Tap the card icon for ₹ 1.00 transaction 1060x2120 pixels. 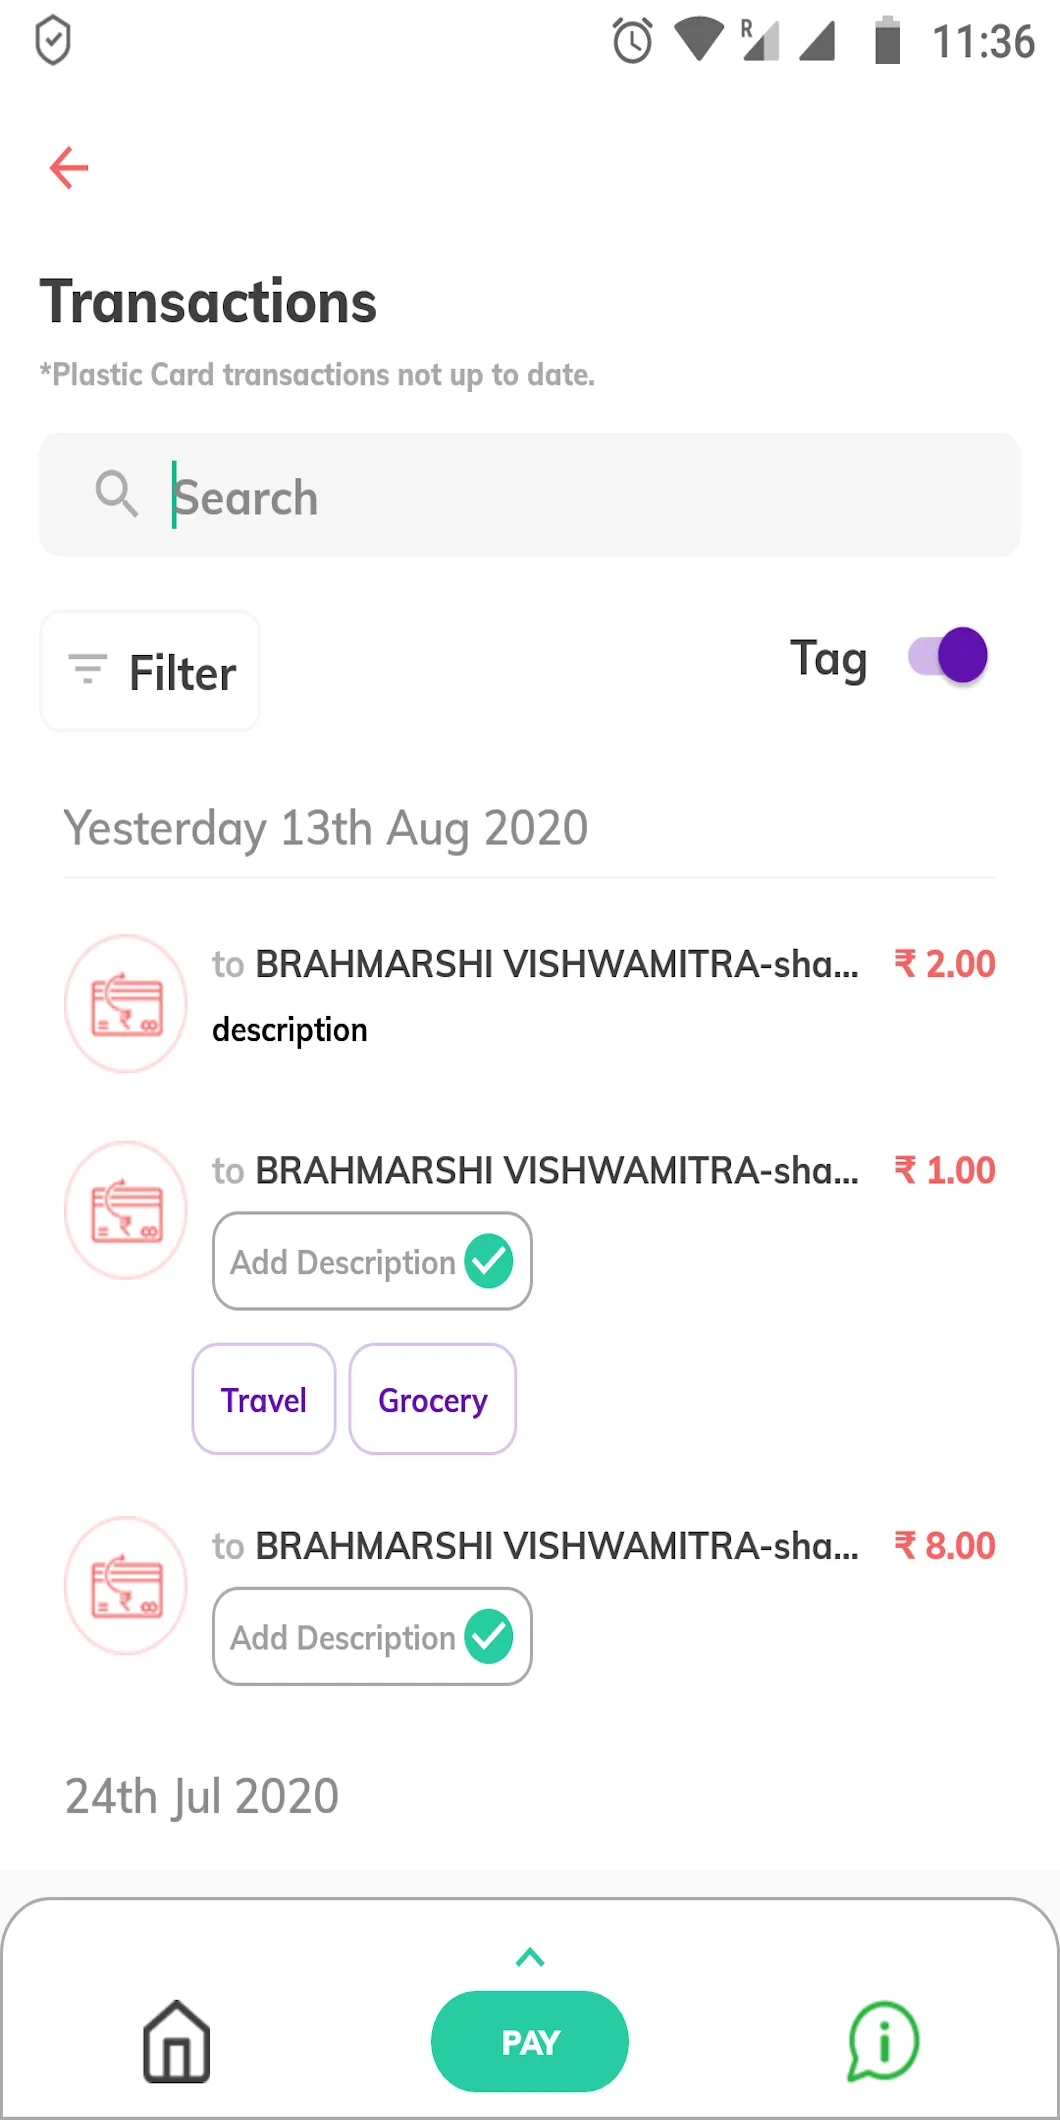126,1210
